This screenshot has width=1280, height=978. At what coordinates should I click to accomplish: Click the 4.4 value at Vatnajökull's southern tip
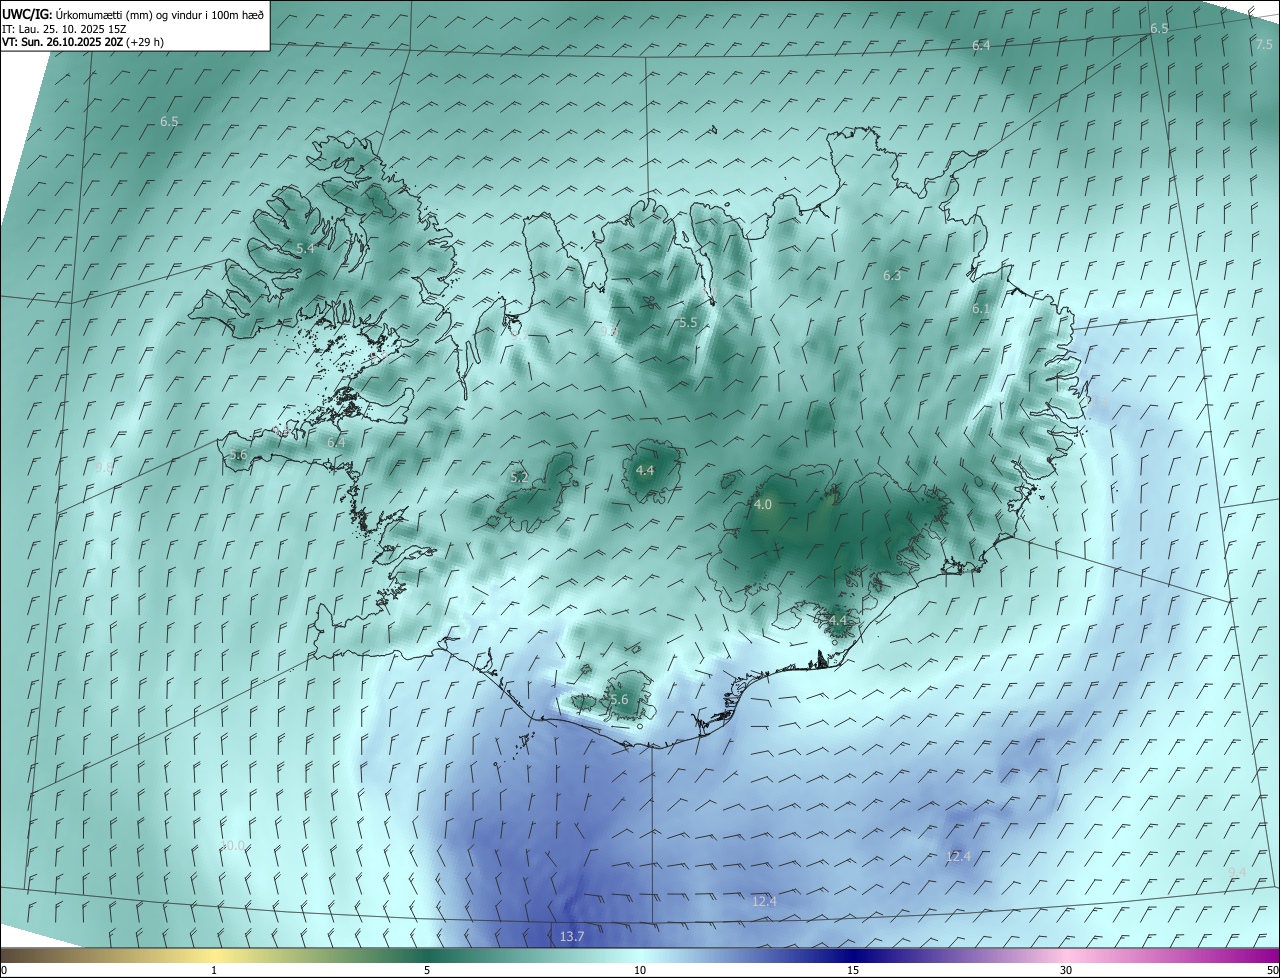pyautogui.click(x=838, y=621)
